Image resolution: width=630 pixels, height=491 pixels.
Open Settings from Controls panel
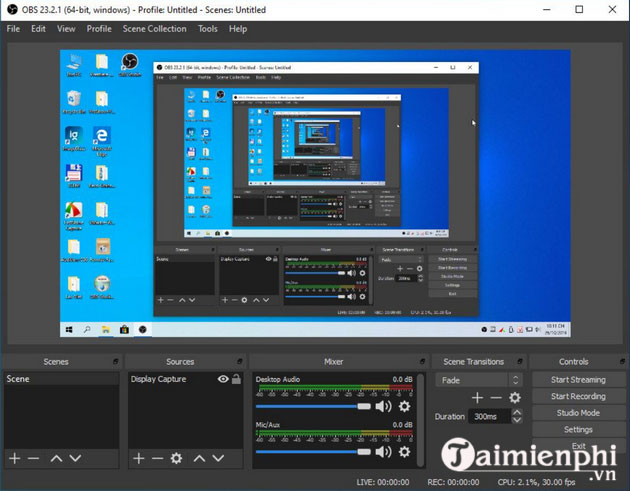pos(579,430)
